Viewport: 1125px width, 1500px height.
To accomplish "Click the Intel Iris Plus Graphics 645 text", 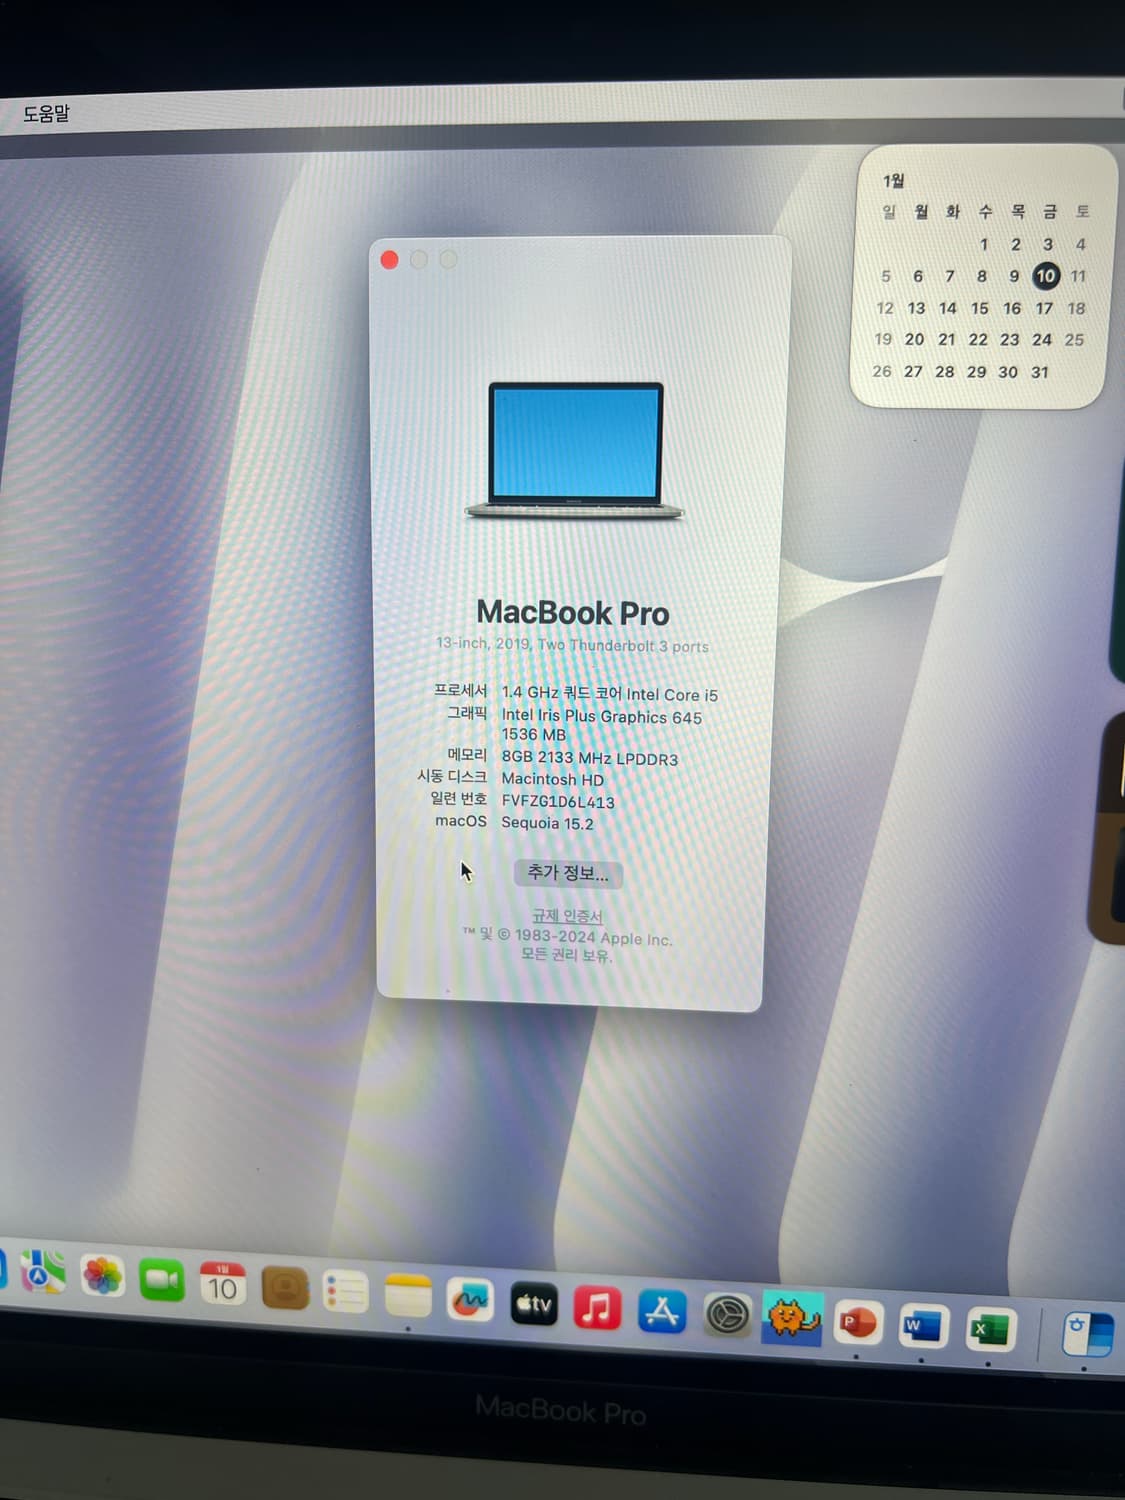I will 602,717.
